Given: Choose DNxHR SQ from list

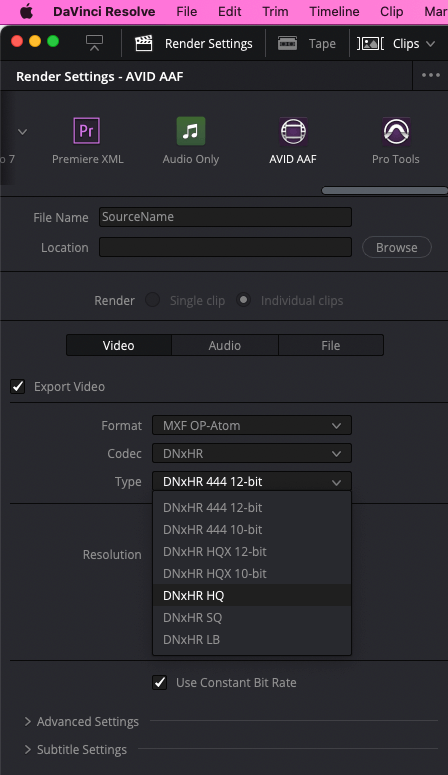Looking at the screenshot, I should click(252, 617).
